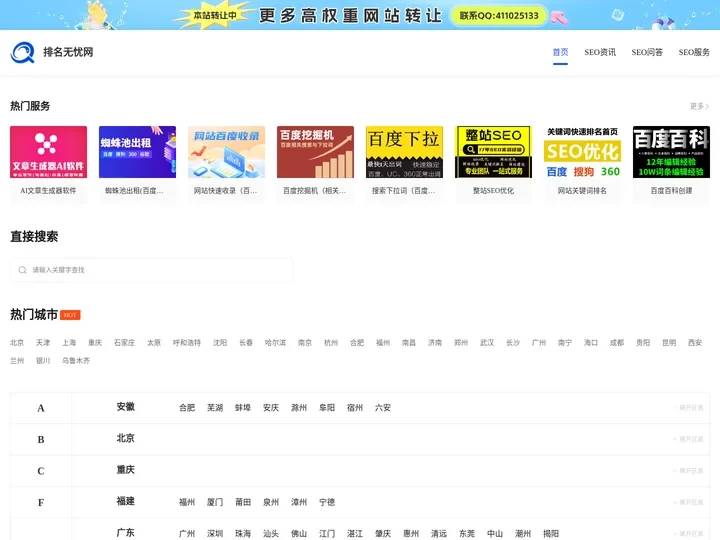The width and height of the screenshot is (720, 540).
Task: Select hot city 成都
Action: [x=617, y=343]
